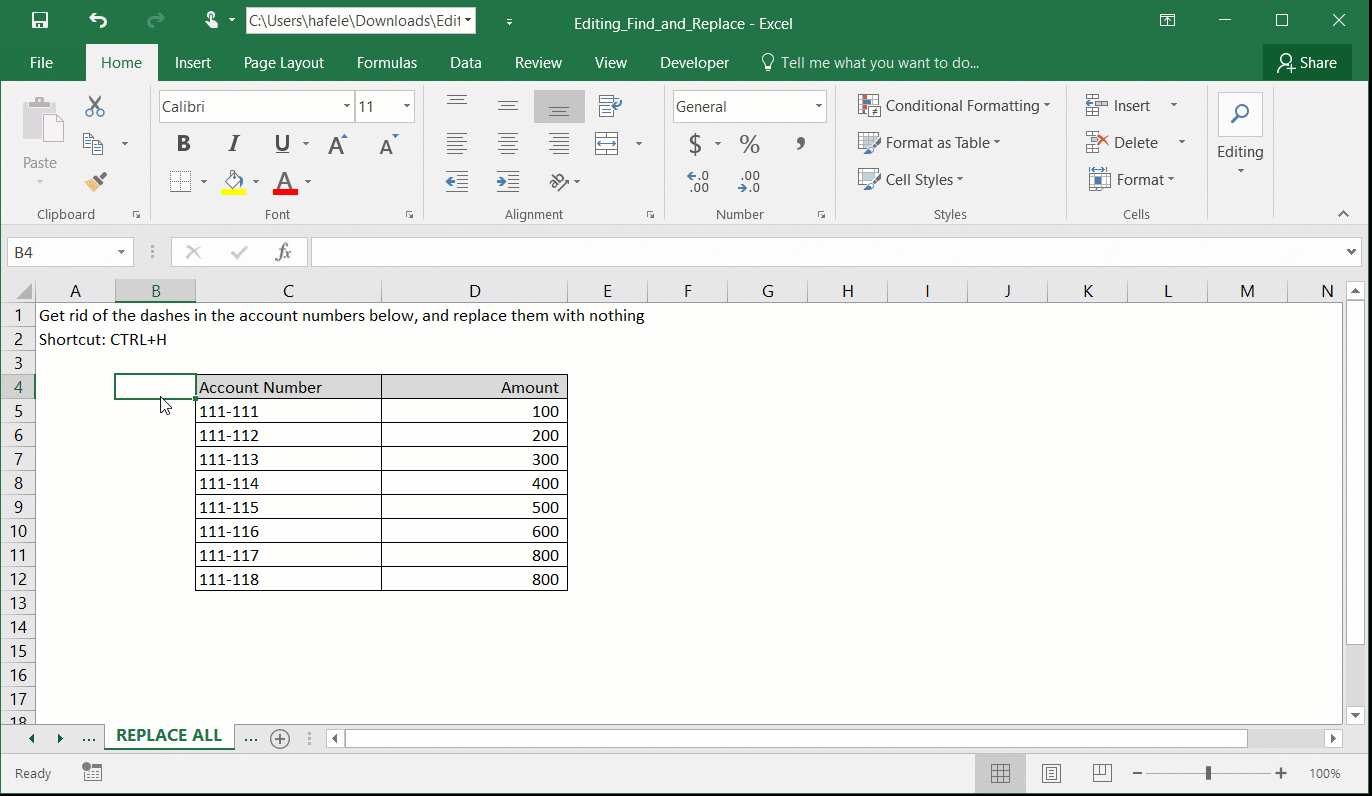Image resolution: width=1372 pixels, height=796 pixels.
Task: Open the General number format dropdown
Action: (819, 107)
